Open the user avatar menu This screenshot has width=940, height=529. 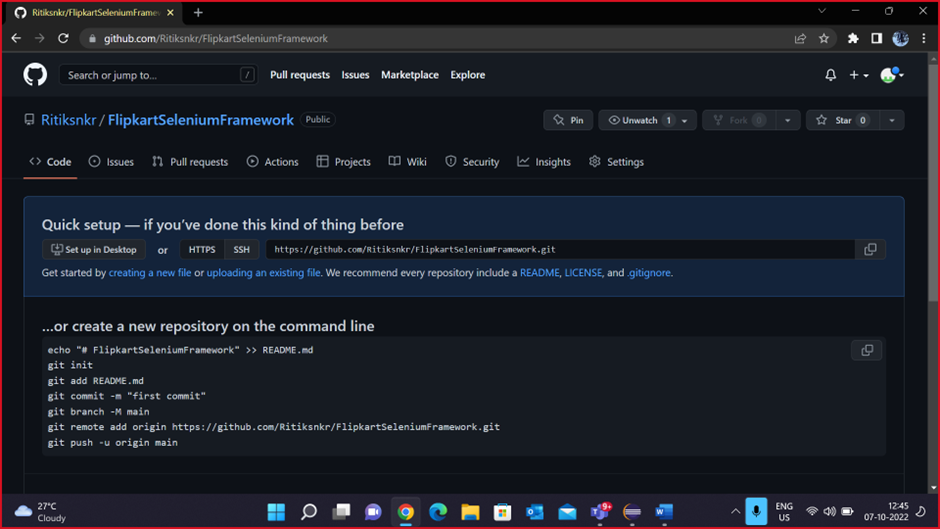pyautogui.click(x=891, y=75)
